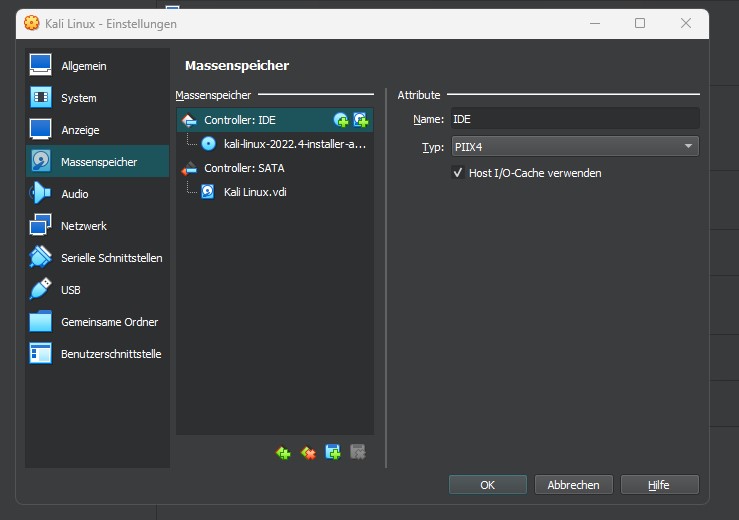Open Benutzerschnittstelle settings page
739x520 pixels.
[98, 354]
